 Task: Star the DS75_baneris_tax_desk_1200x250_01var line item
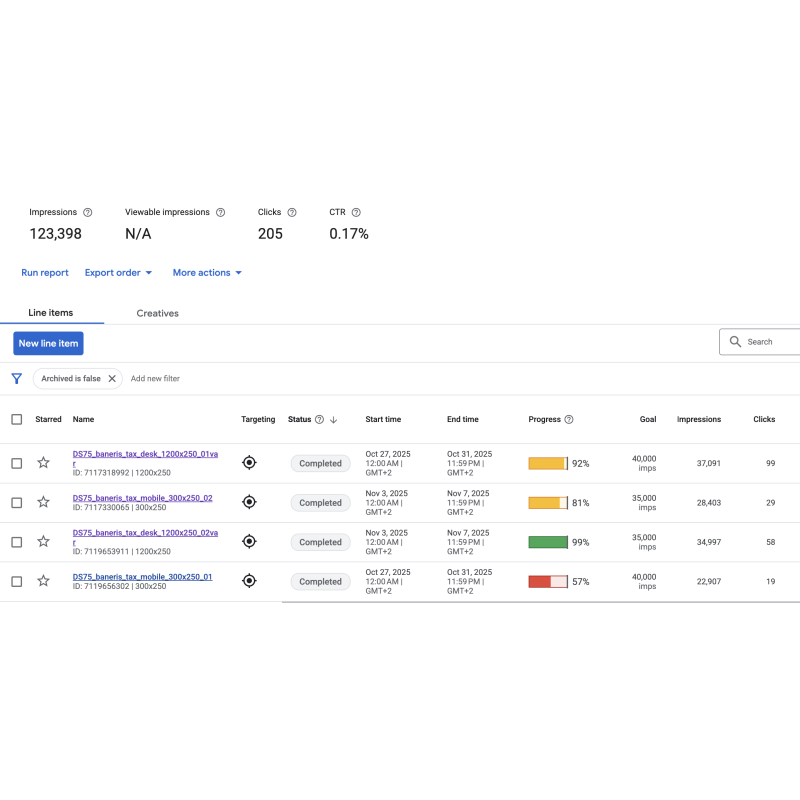click(x=43, y=463)
